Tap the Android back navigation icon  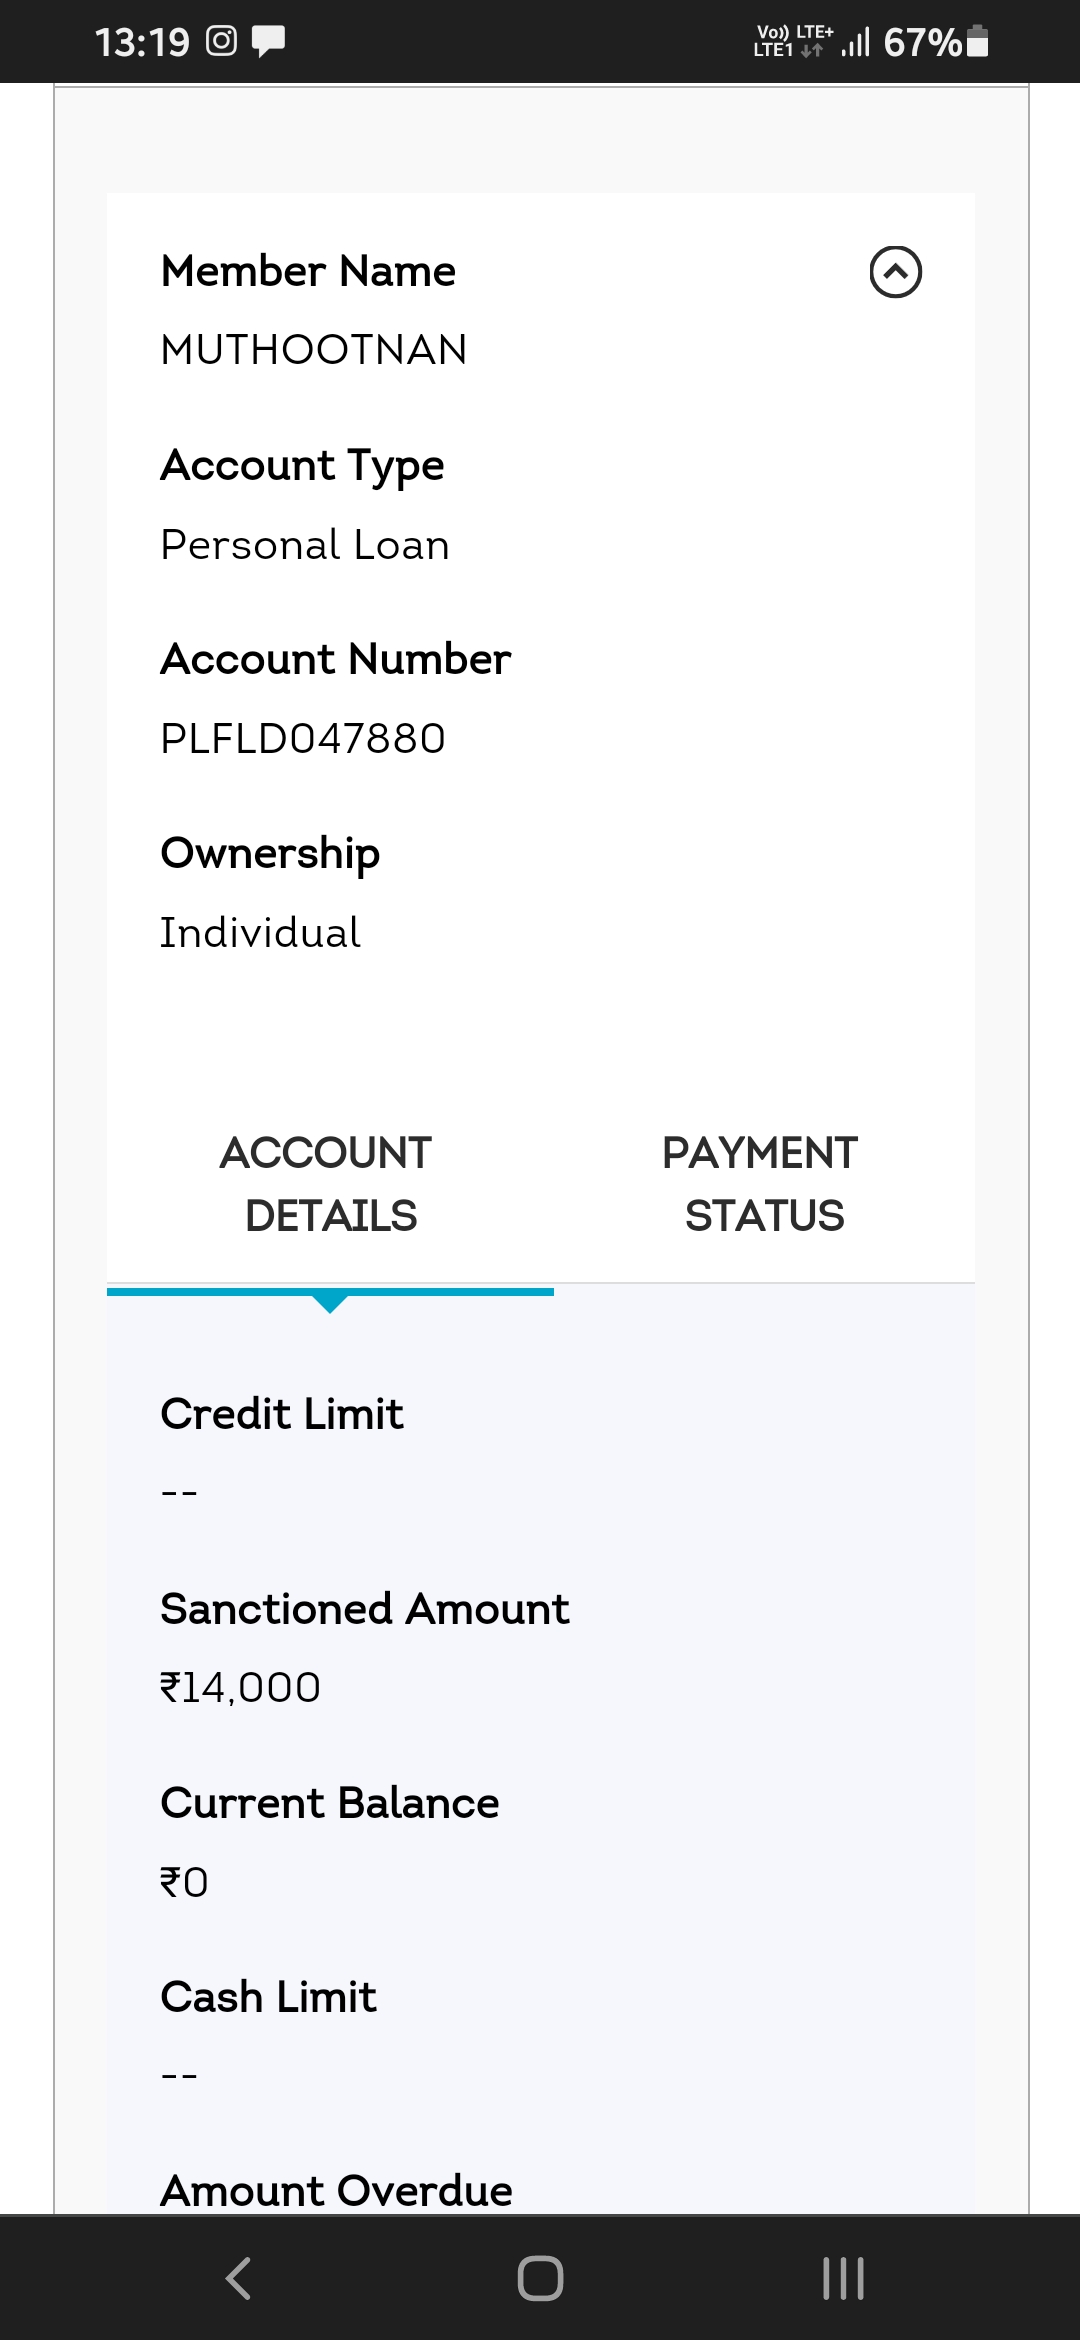point(238,2278)
